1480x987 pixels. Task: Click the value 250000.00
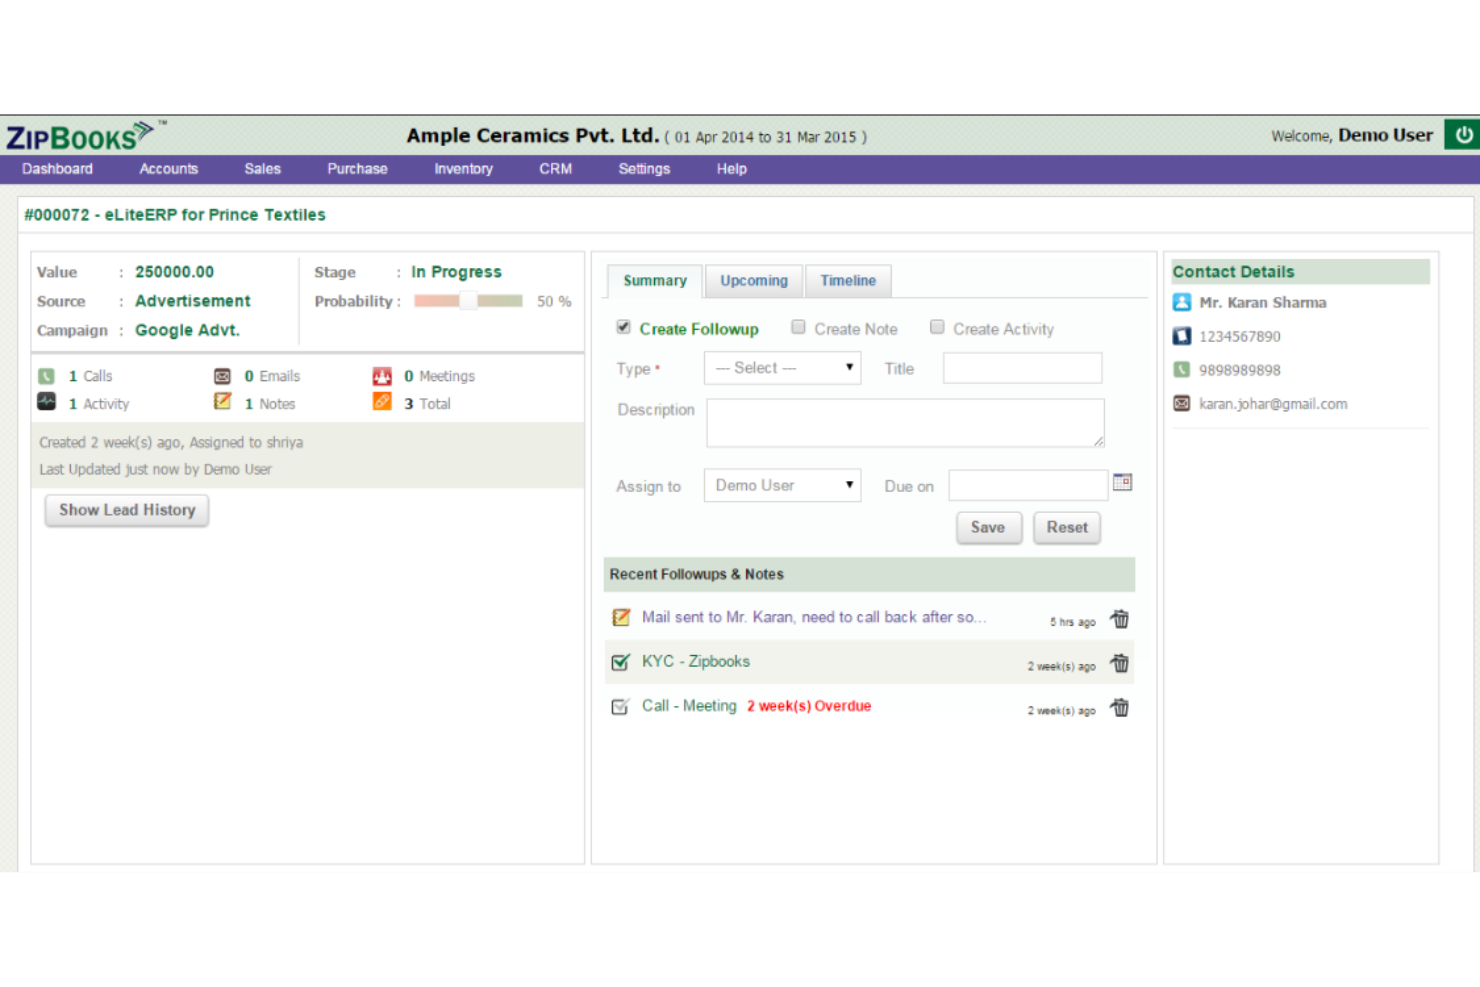174,272
